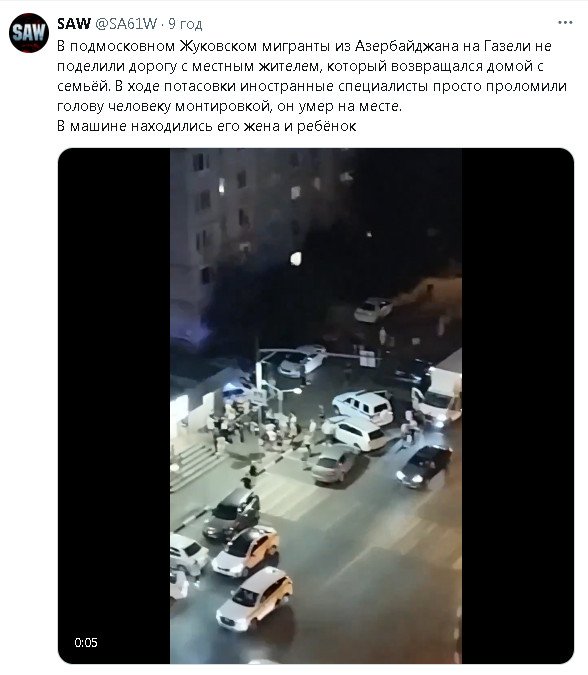Open the tweet via its 9 год timestamp
Image resolution: width=588 pixels, height=675 pixels.
185,24
